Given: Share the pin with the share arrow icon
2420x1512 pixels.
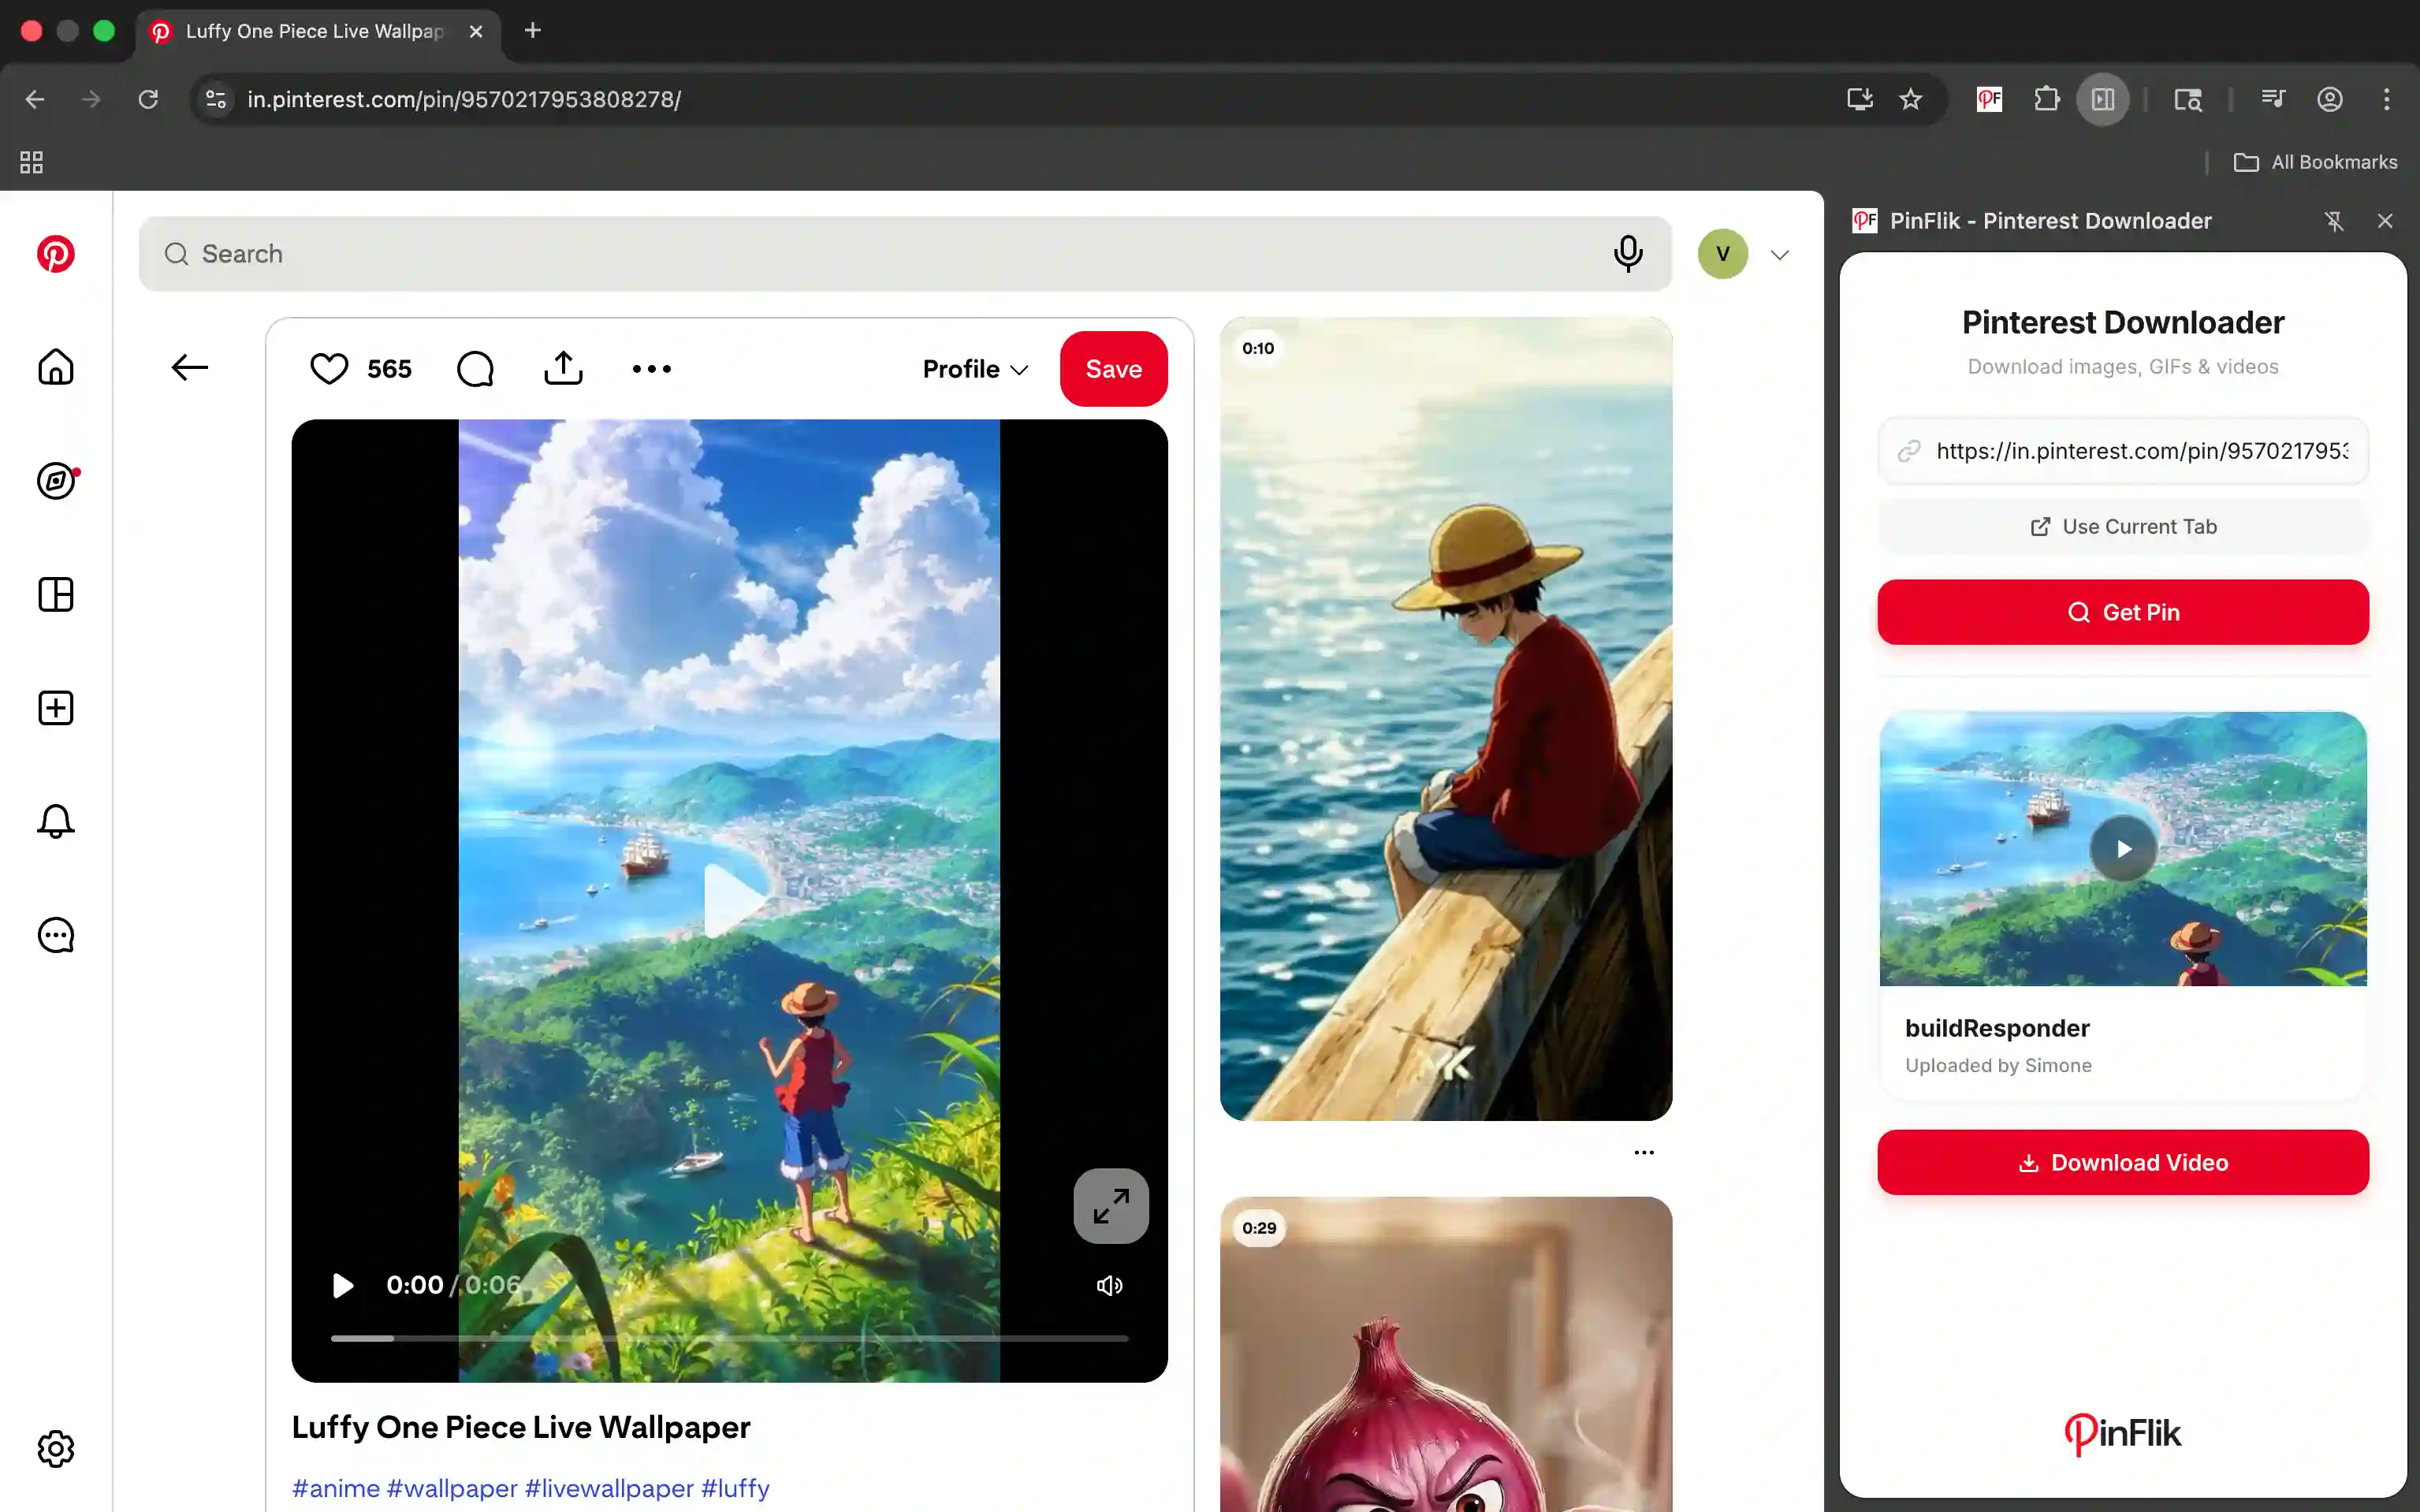Looking at the screenshot, I should [x=563, y=368].
